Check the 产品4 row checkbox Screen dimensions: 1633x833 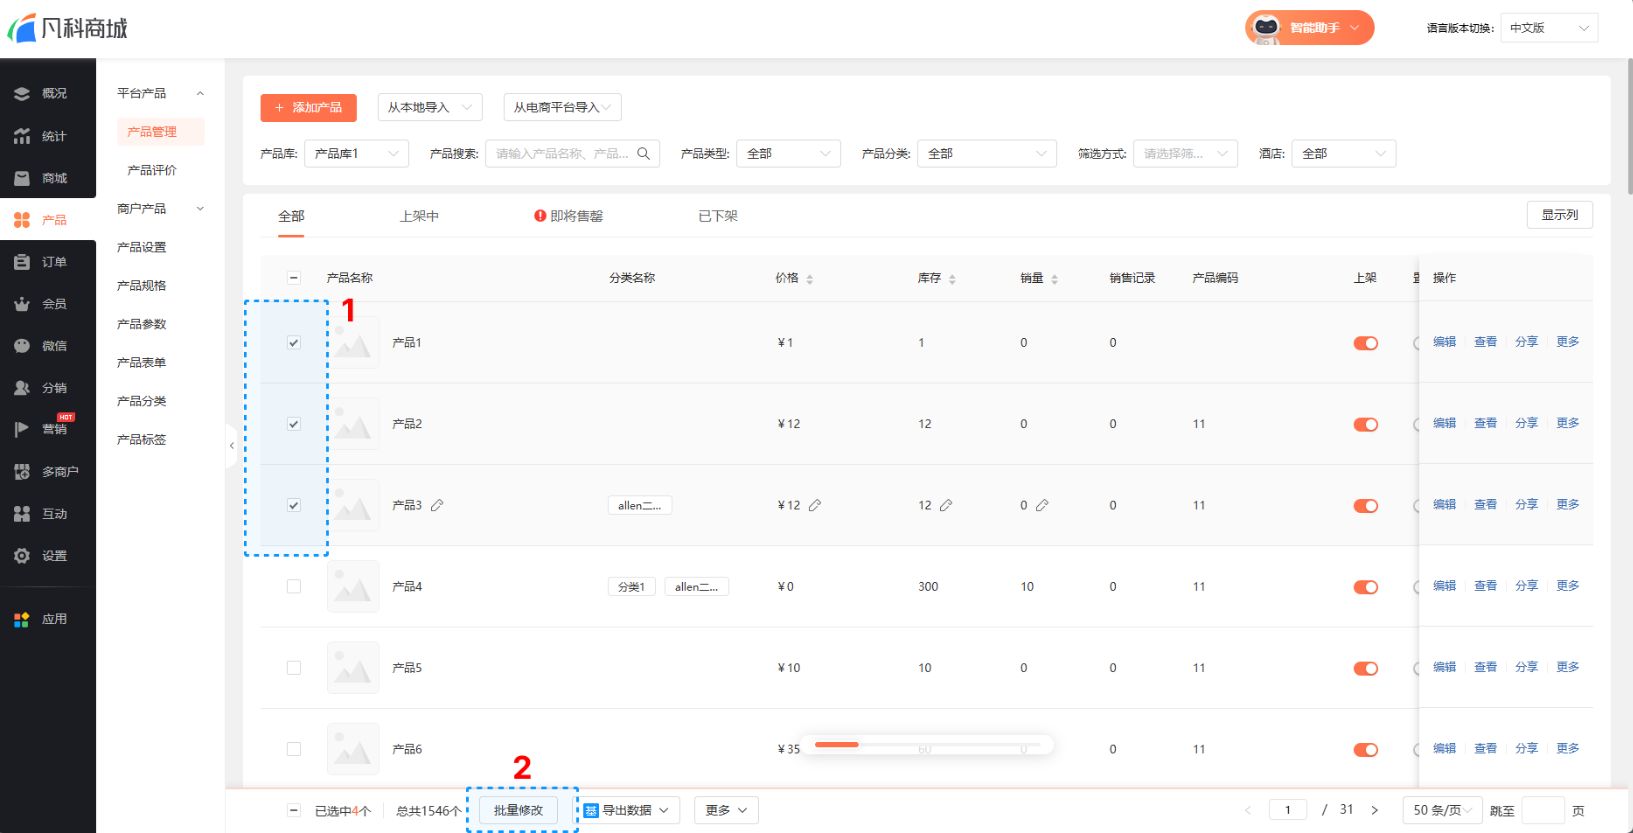click(x=294, y=586)
